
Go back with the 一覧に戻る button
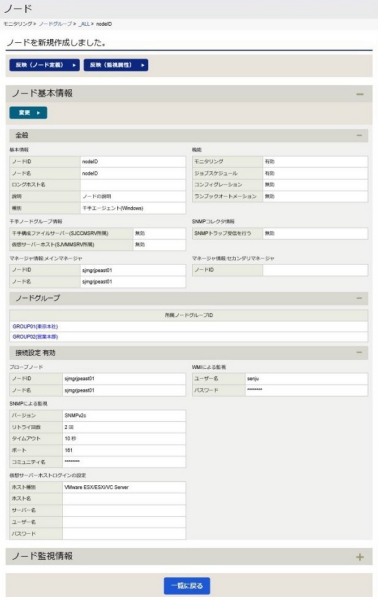point(187,586)
